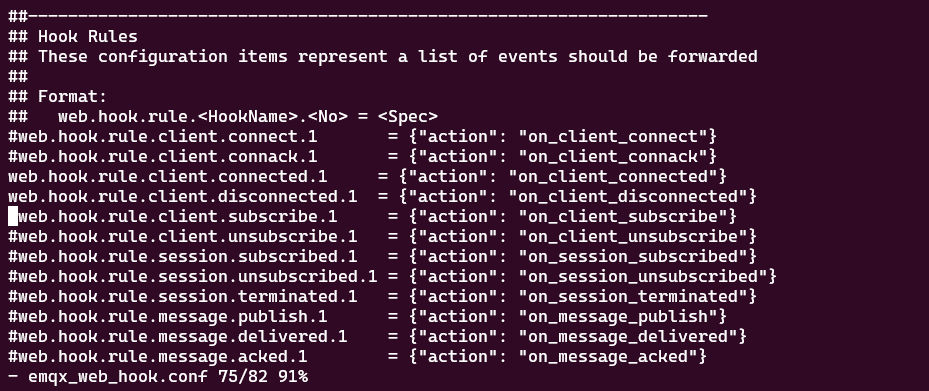Click the client.unsubscribe.1 rule line
Screen dimensions: 929x391
[x=383, y=237]
